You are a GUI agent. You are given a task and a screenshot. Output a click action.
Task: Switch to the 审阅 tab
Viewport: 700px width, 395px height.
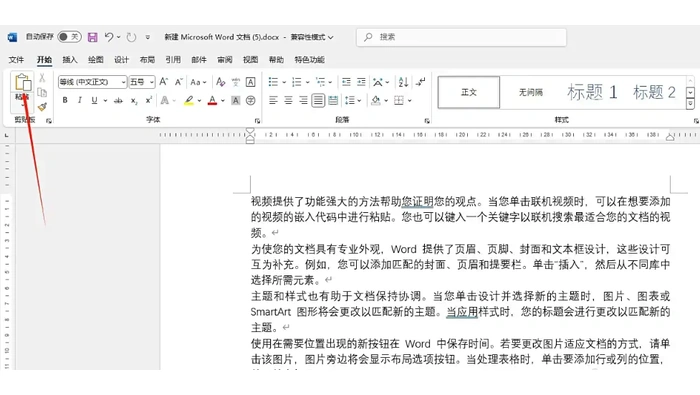click(x=225, y=60)
